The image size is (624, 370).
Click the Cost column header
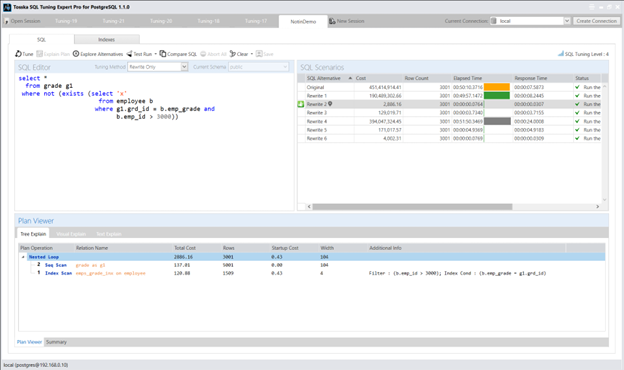point(378,78)
